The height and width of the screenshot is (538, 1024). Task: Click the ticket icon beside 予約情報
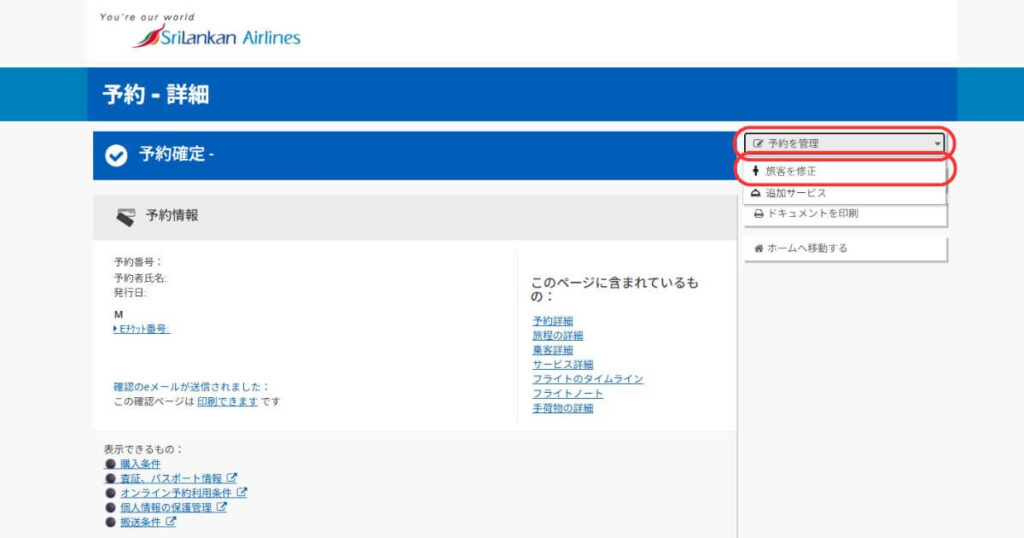(x=125, y=217)
